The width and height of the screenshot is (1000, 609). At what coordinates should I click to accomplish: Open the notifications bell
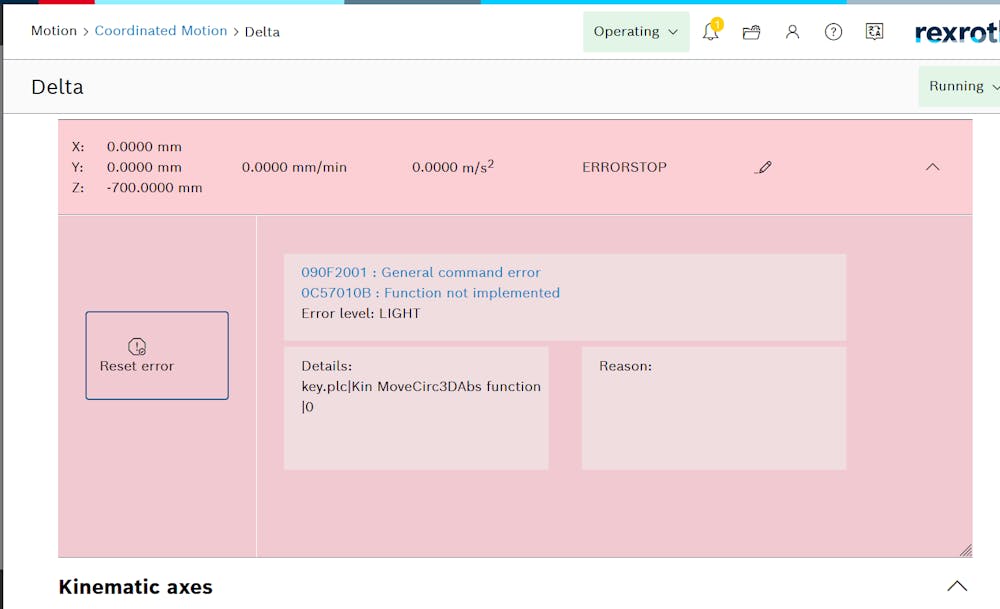click(x=711, y=32)
